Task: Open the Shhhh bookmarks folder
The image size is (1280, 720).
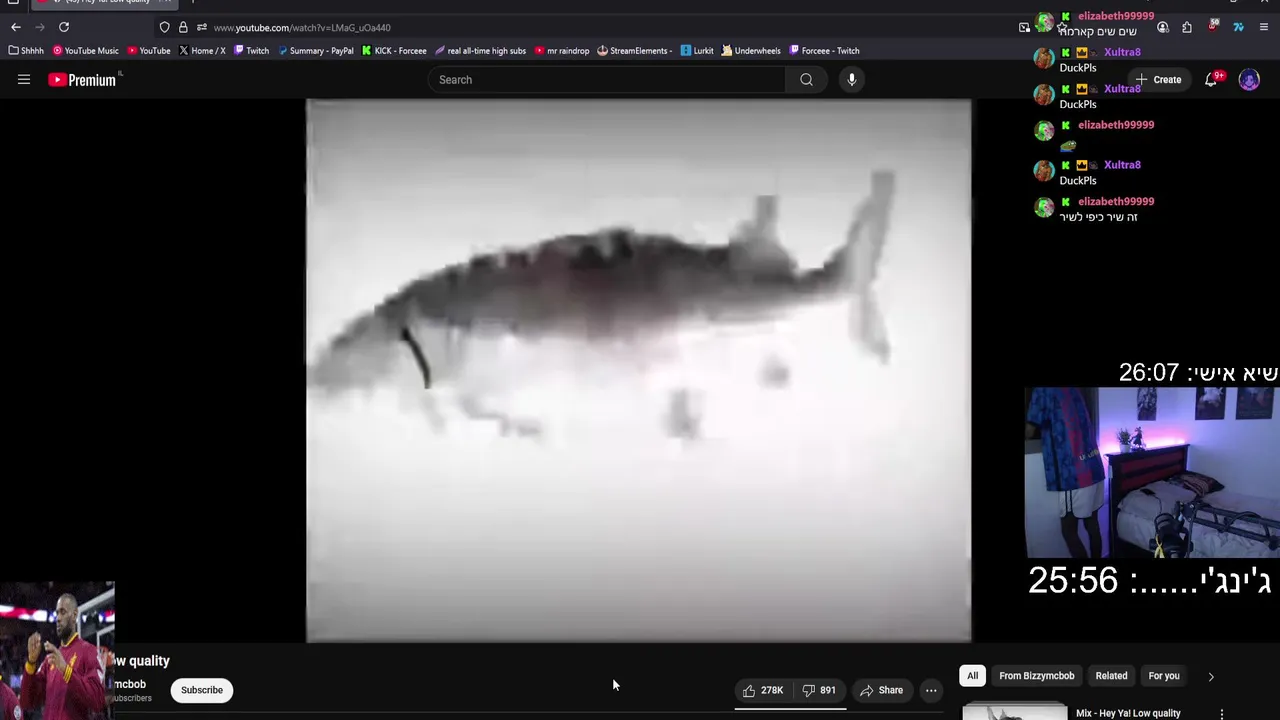Action: 26,51
